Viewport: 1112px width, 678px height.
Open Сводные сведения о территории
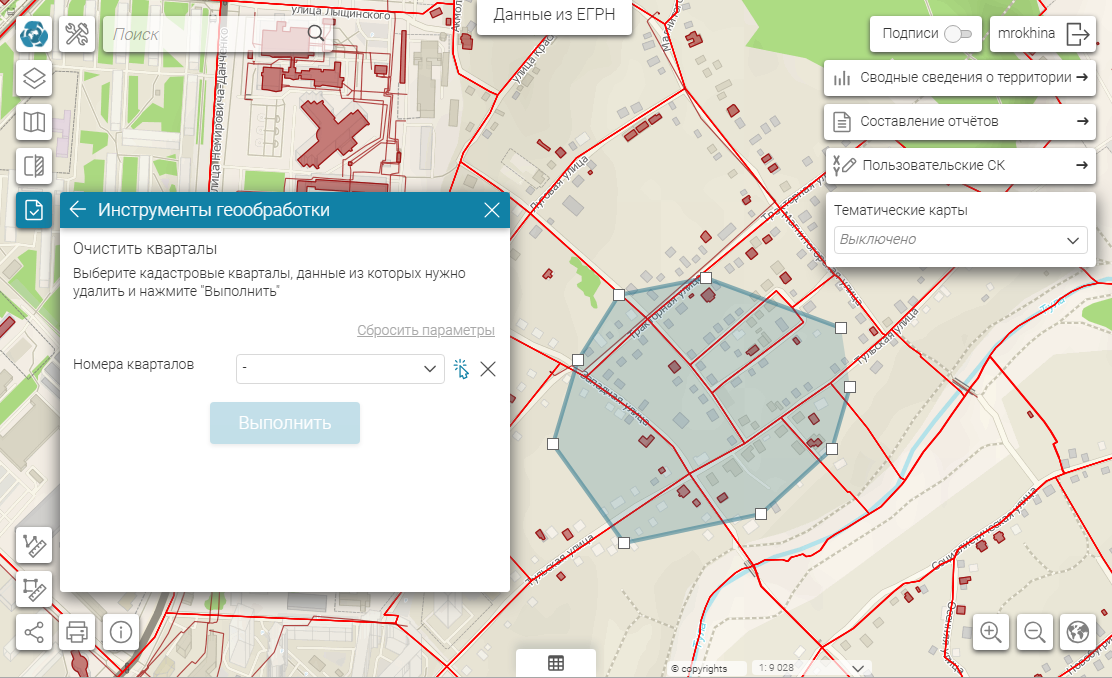point(960,78)
